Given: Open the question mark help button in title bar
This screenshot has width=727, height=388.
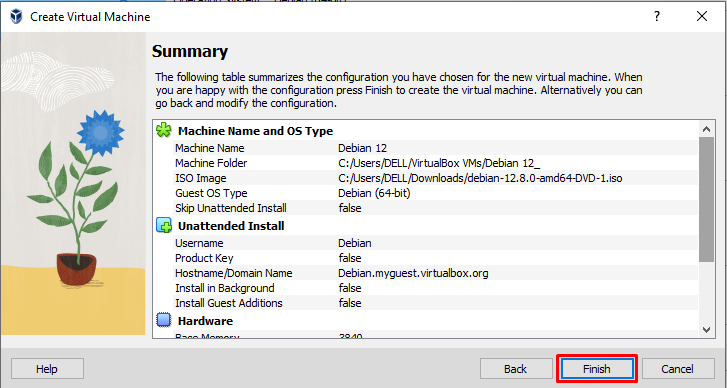Looking at the screenshot, I should pyautogui.click(x=657, y=16).
